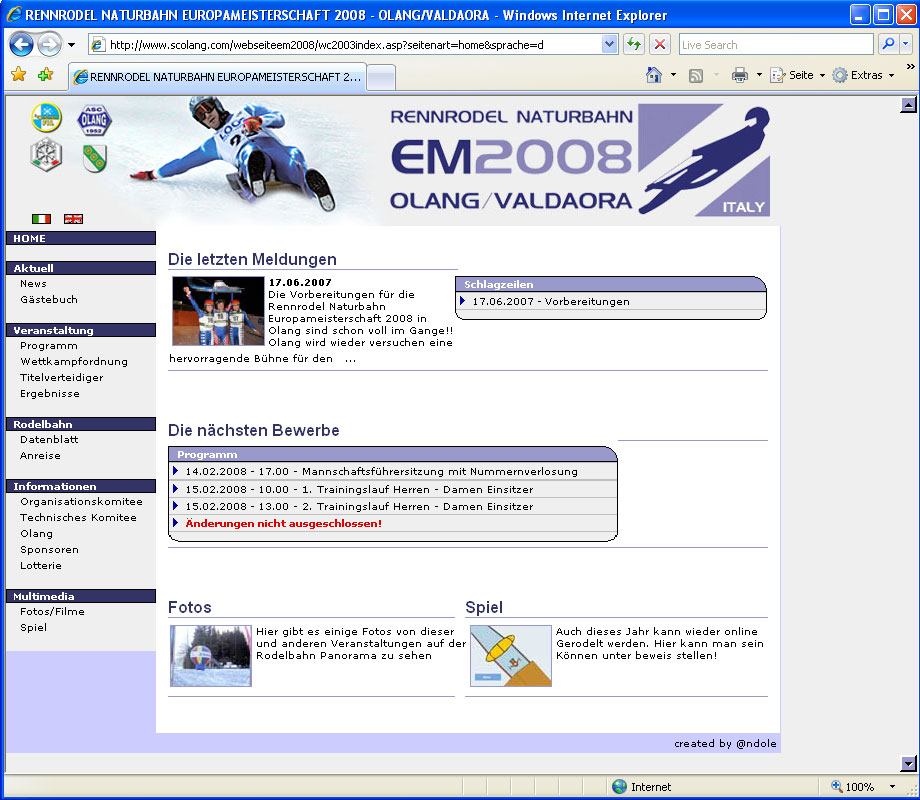Open the Organisationskomitee link
The image size is (920, 800).
click(82, 501)
